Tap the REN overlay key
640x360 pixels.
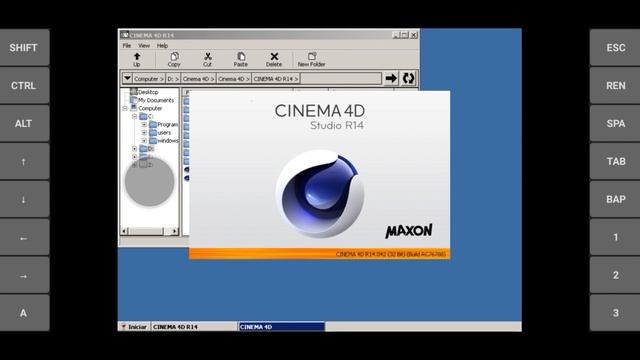(x=615, y=85)
